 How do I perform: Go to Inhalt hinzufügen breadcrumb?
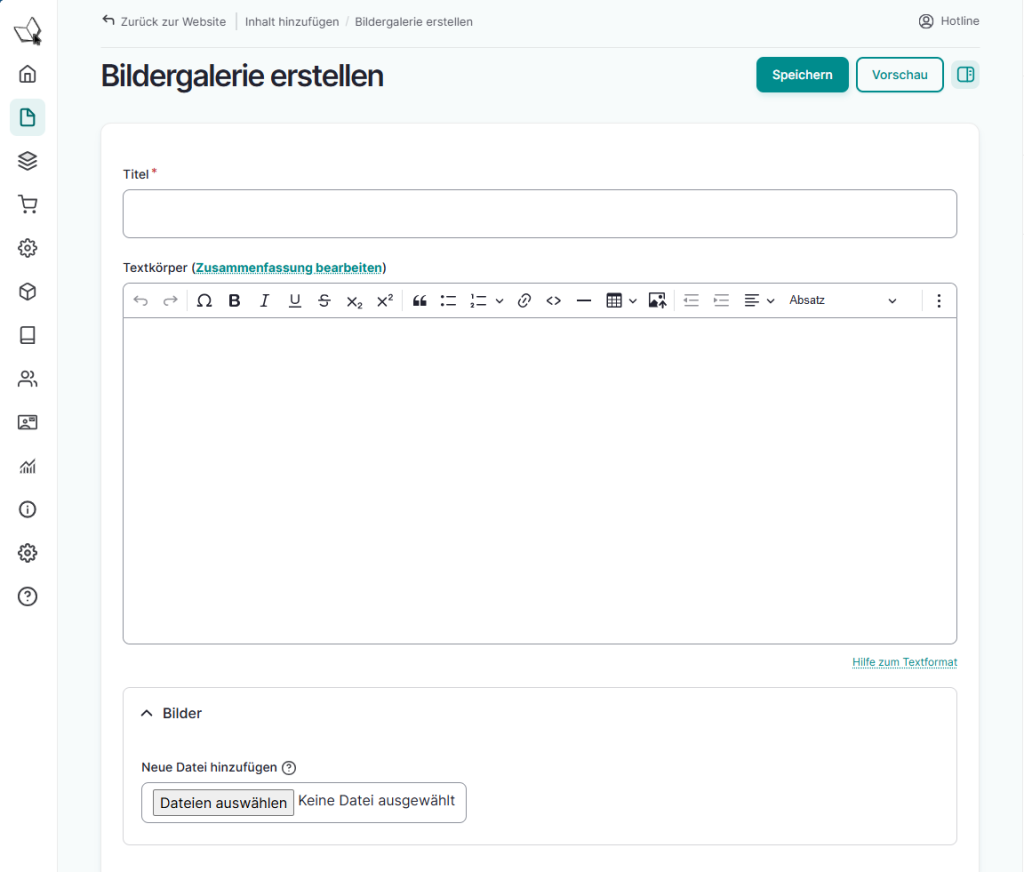(x=292, y=21)
